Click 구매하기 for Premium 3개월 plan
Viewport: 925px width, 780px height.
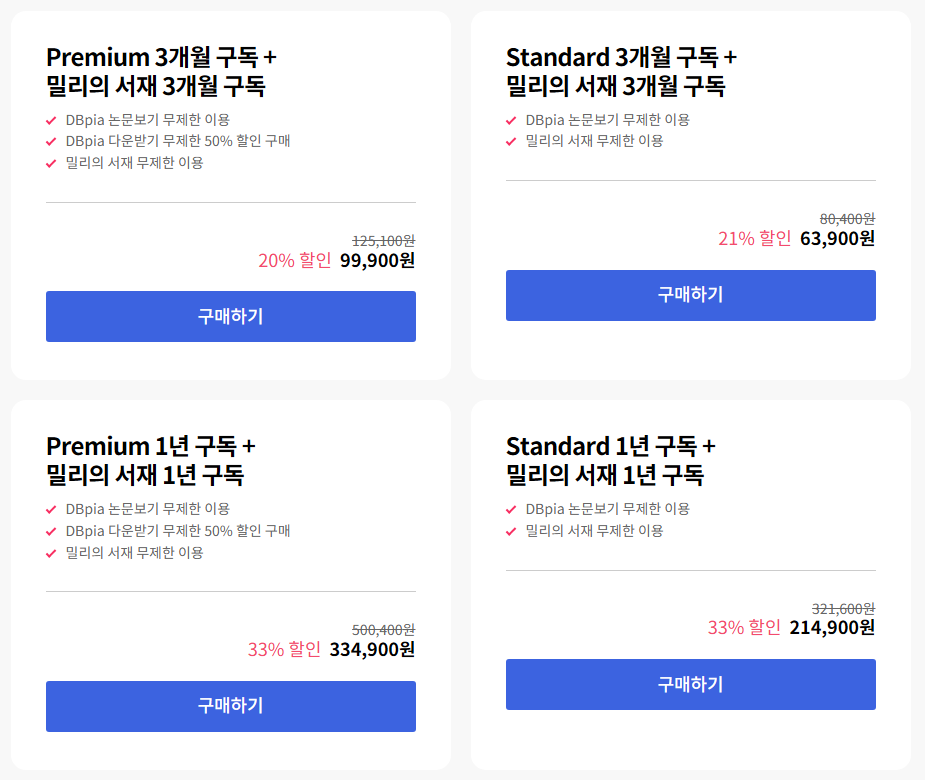pos(230,316)
